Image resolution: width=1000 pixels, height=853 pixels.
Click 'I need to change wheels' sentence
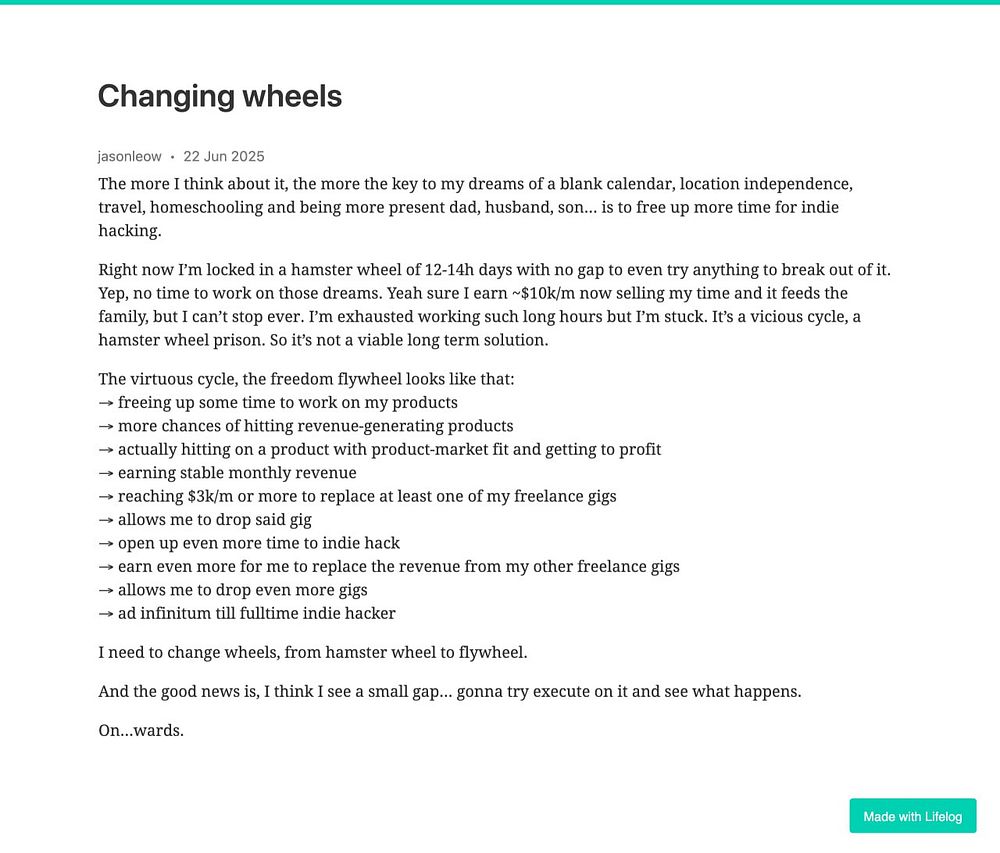click(x=312, y=652)
